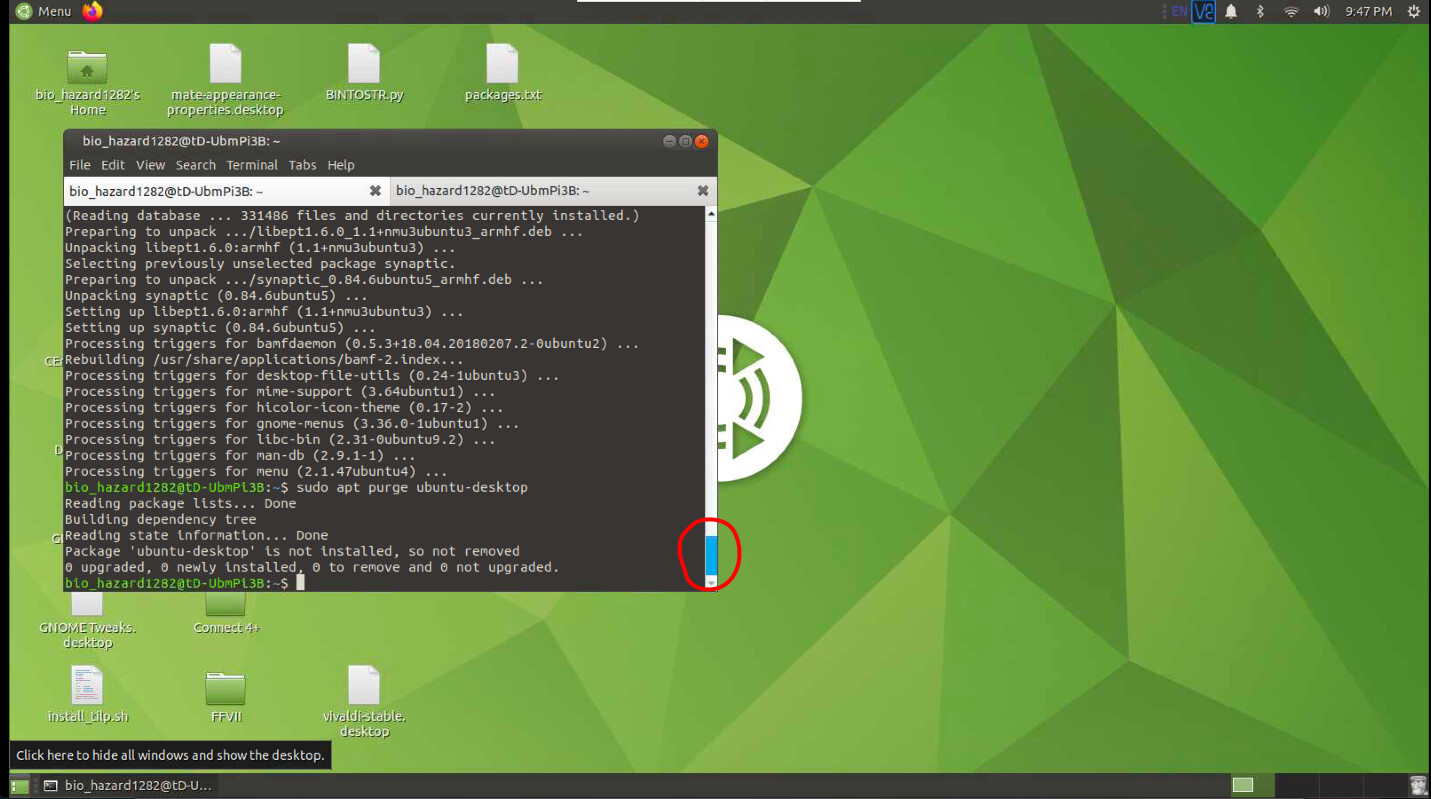Open the notification bell in the tray

[1230, 11]
